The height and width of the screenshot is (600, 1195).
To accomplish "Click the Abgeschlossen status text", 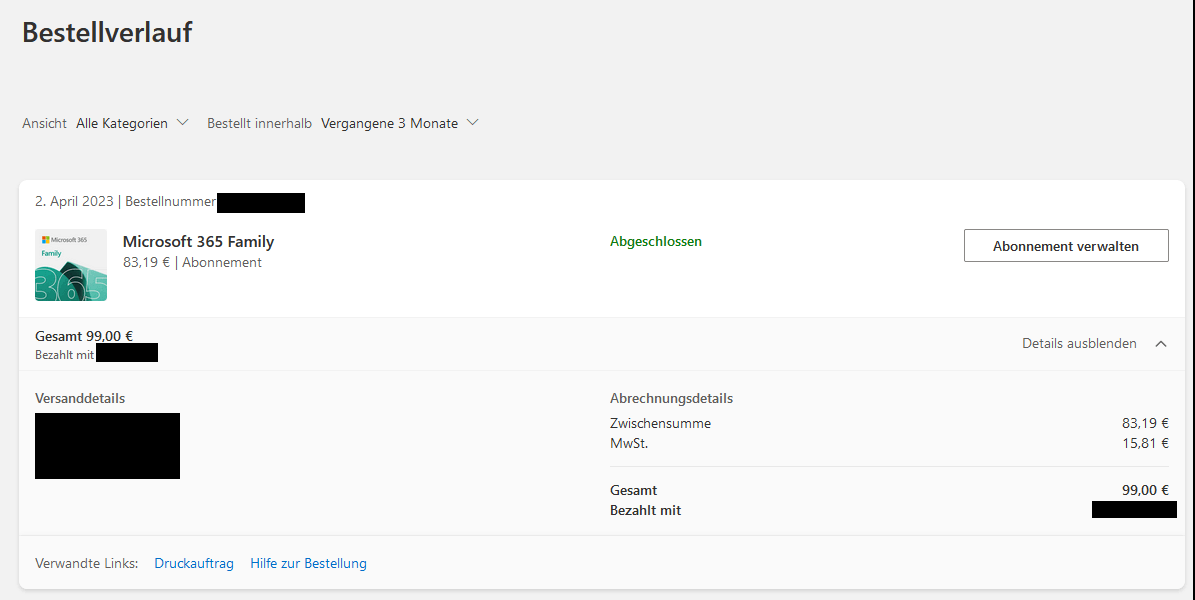I will point(655,242).
